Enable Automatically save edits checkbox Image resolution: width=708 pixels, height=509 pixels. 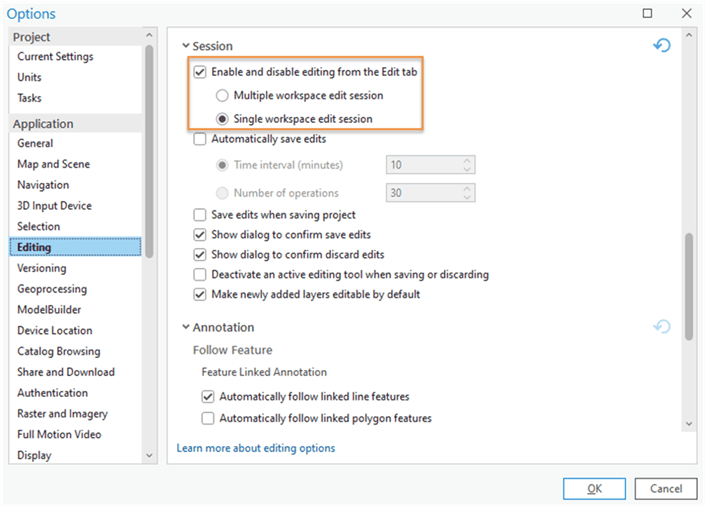(x=200, y=140)
